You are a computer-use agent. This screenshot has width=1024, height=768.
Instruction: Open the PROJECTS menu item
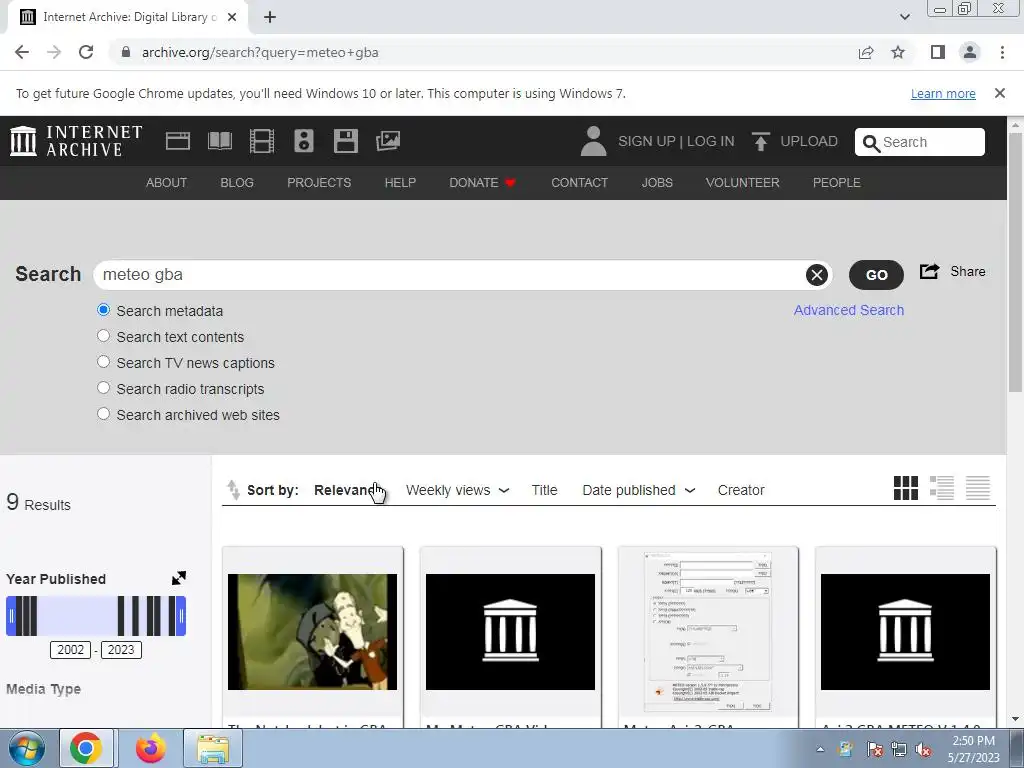319,183
